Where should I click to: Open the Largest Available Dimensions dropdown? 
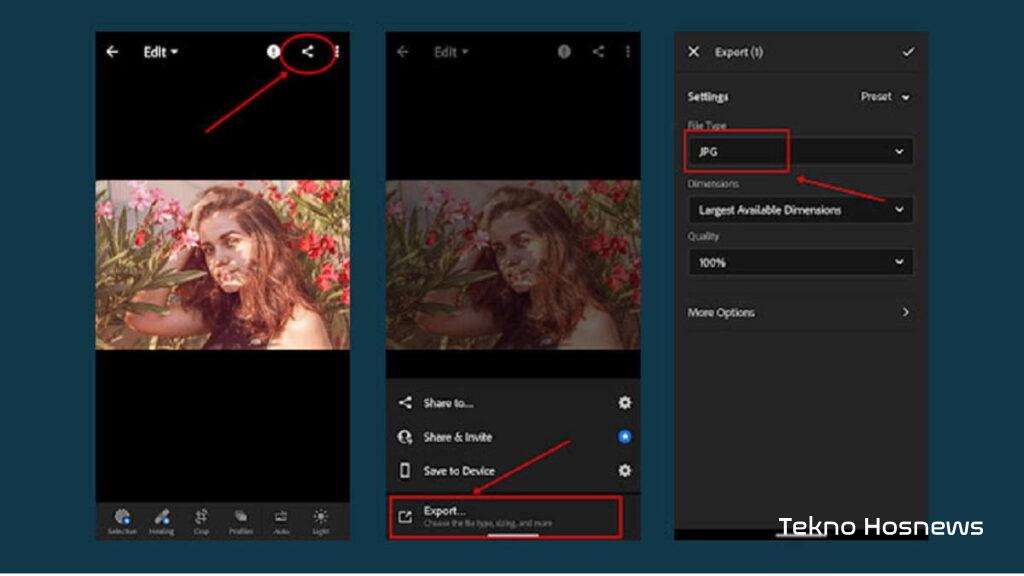pos(800,210)
